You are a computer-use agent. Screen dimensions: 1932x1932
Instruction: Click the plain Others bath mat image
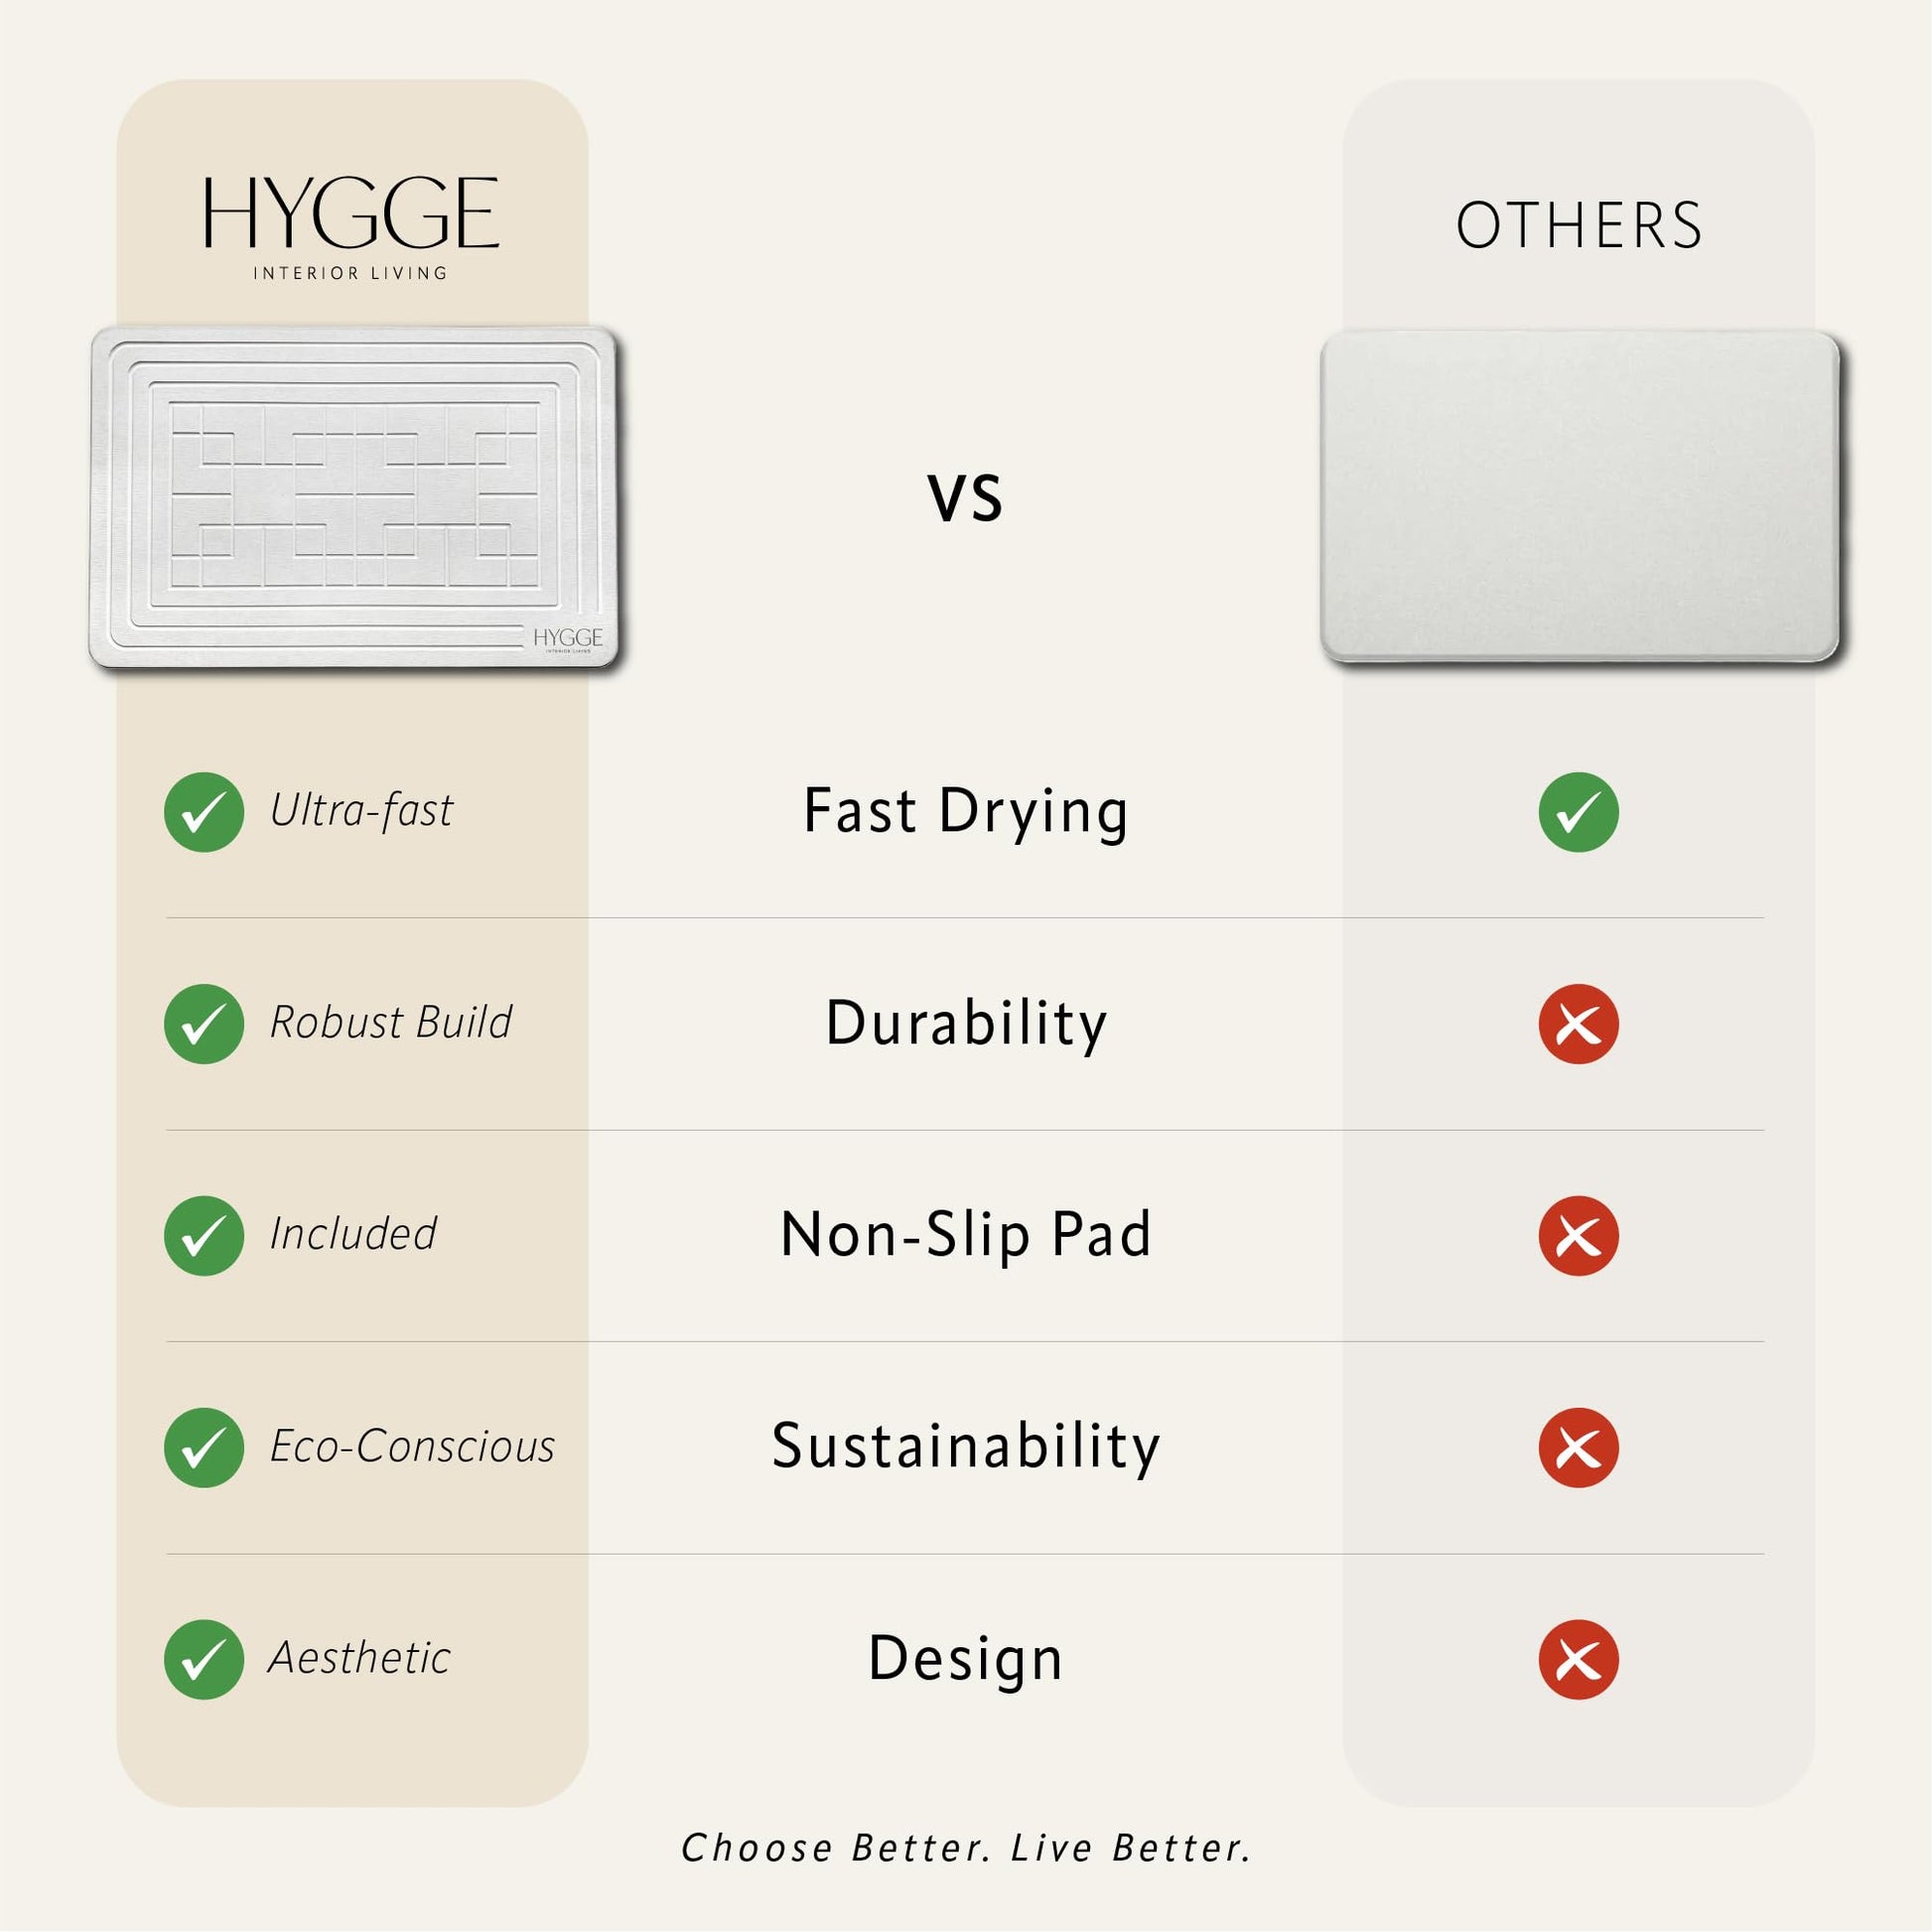[x=1580, y=496]
